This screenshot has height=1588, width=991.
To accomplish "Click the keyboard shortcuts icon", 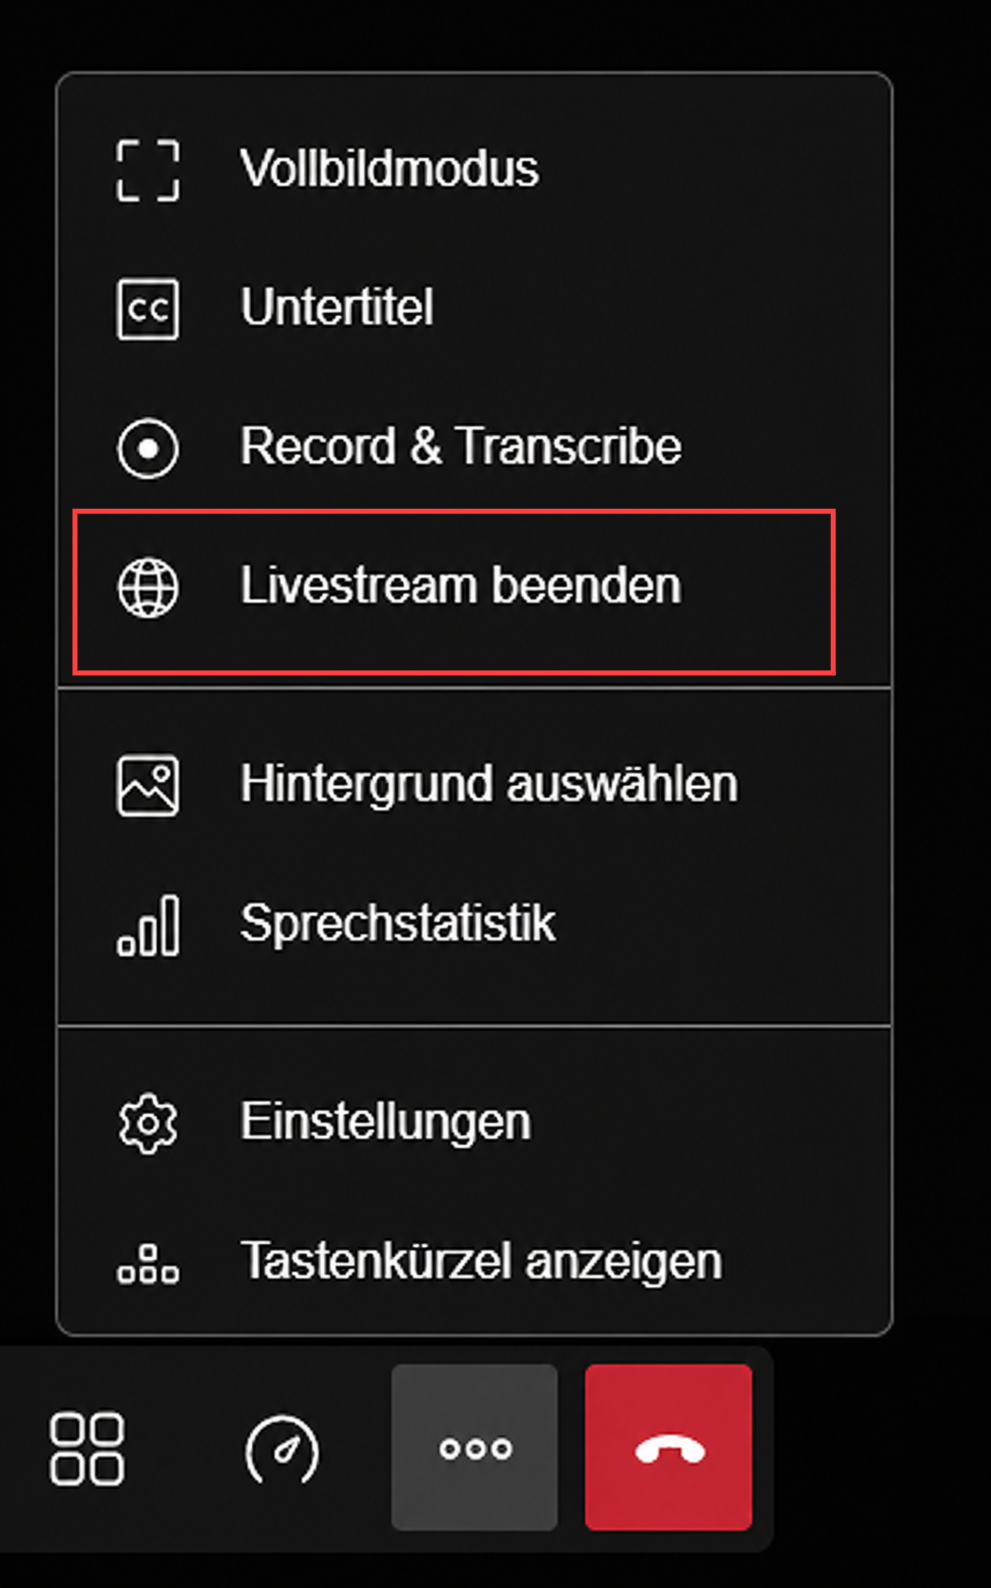I will [x=148, y=1263].
